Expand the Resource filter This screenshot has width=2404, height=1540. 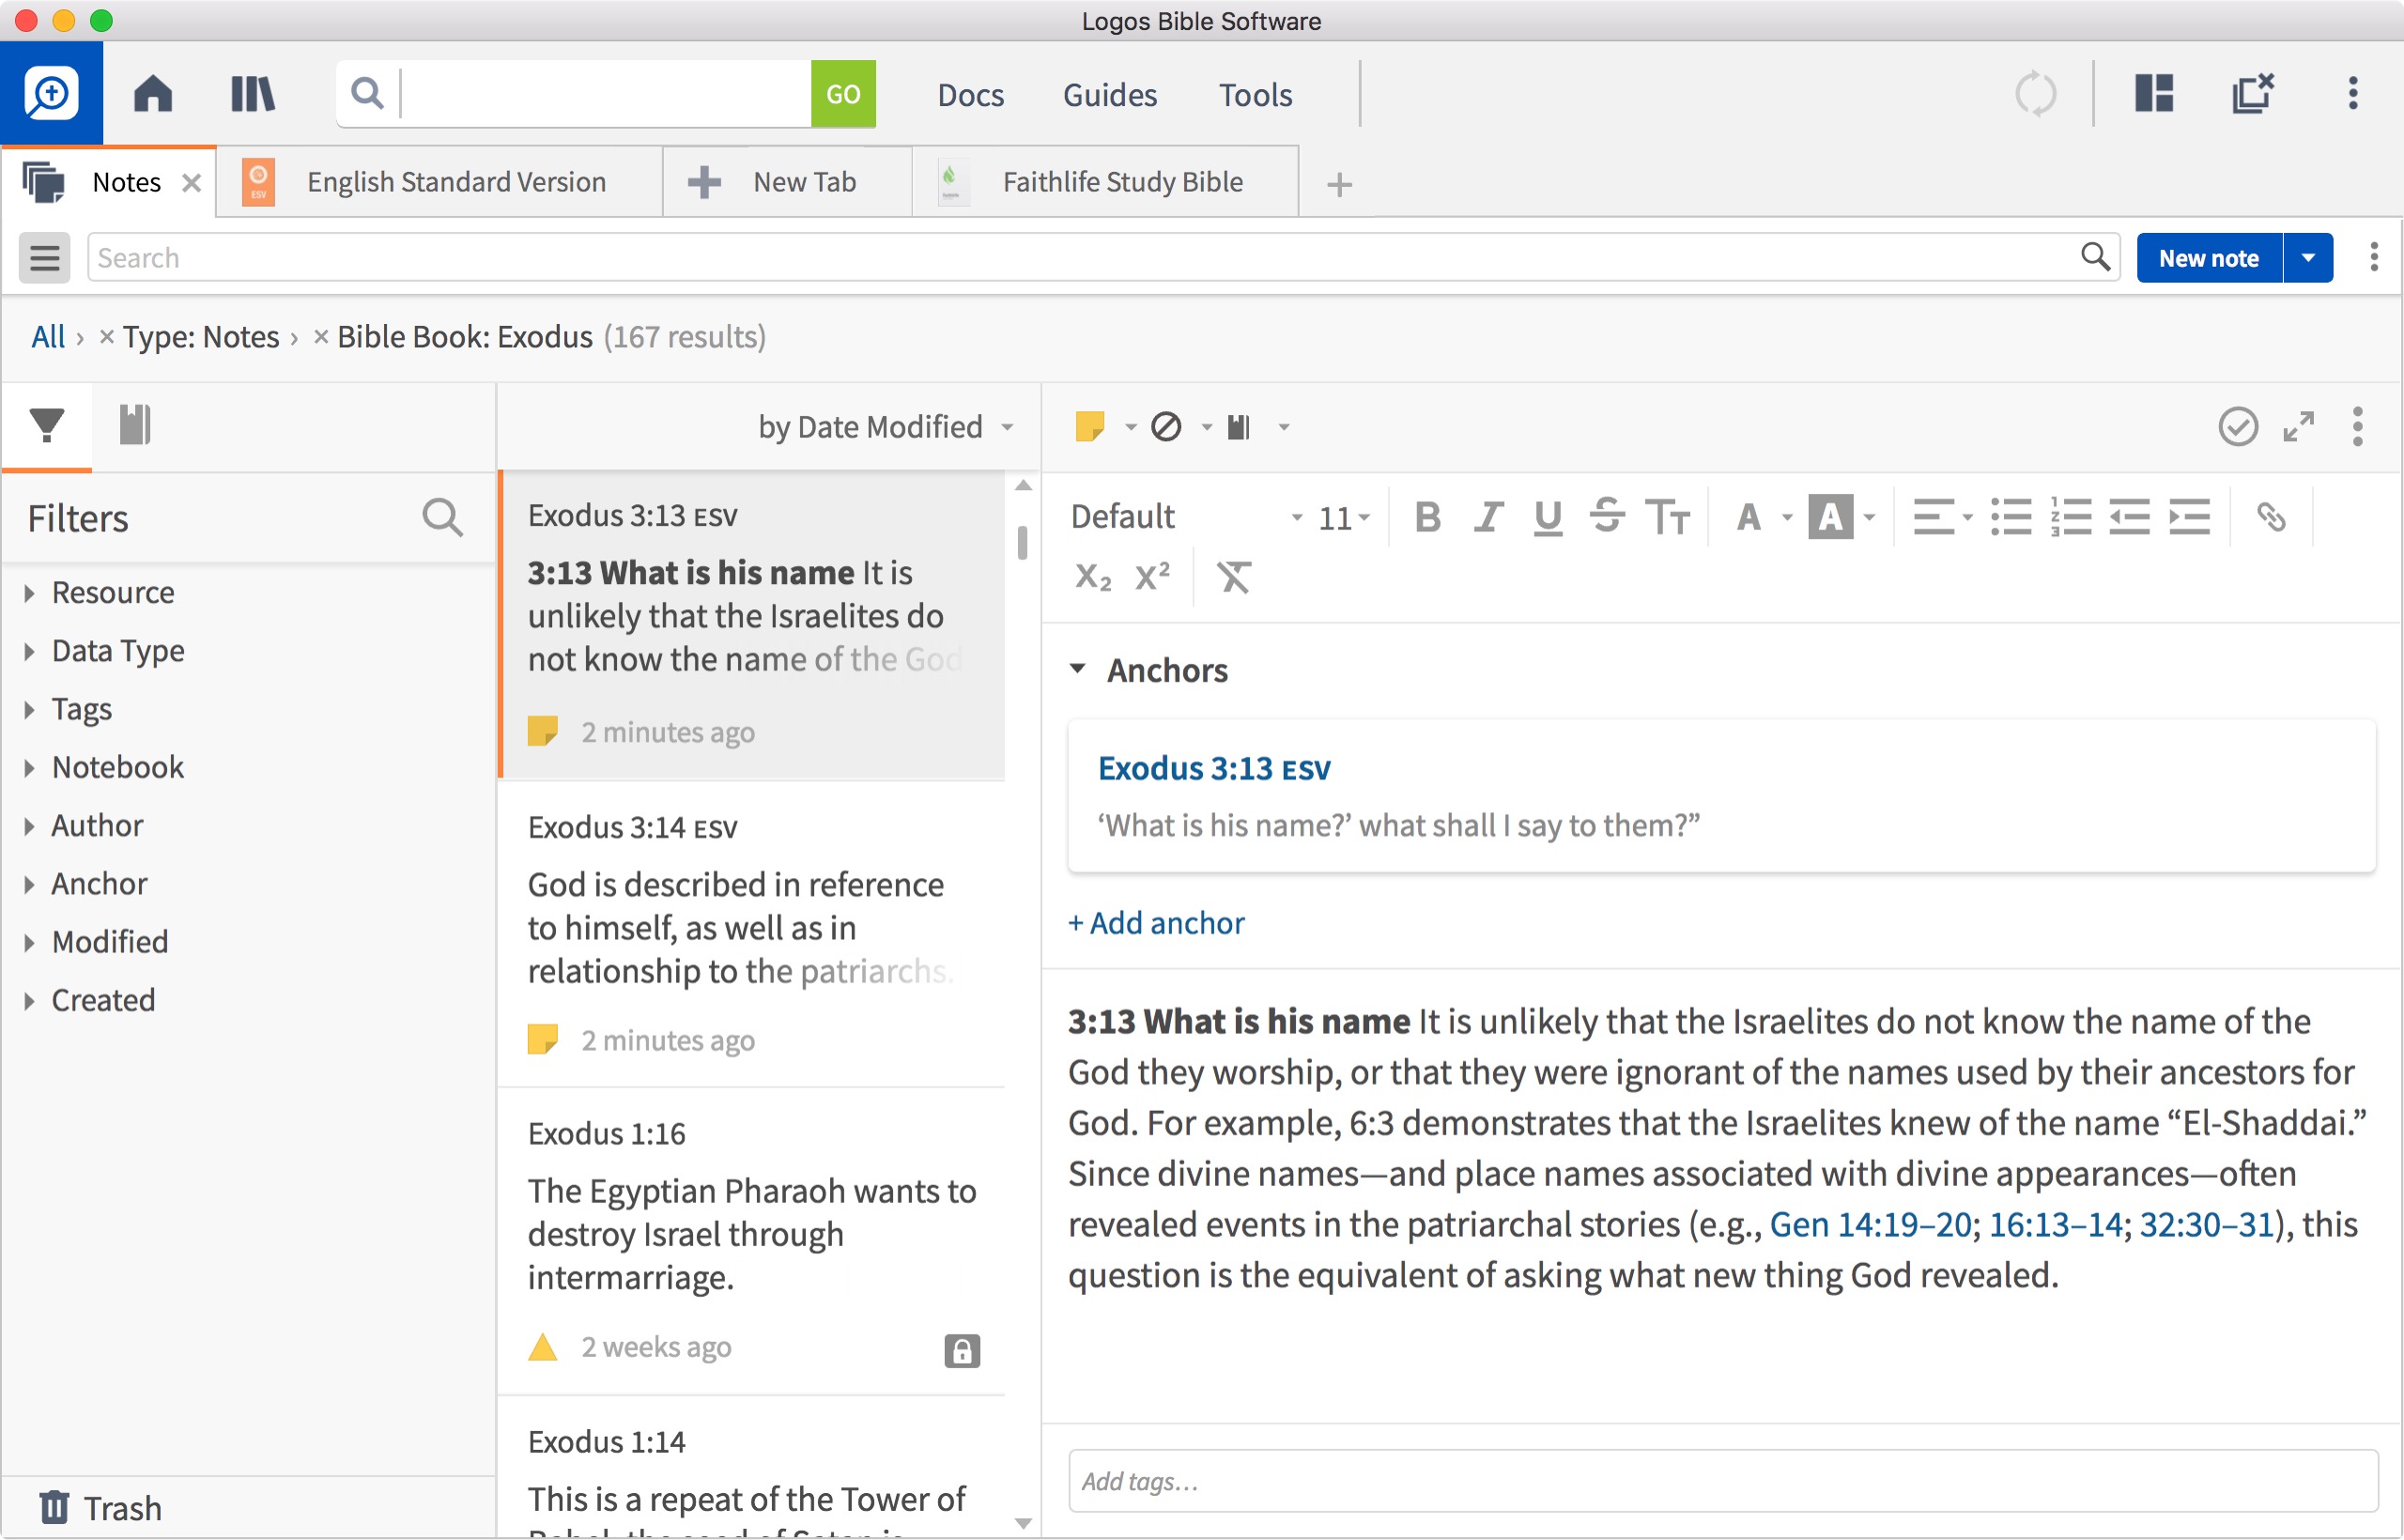(x=29, y=593)
